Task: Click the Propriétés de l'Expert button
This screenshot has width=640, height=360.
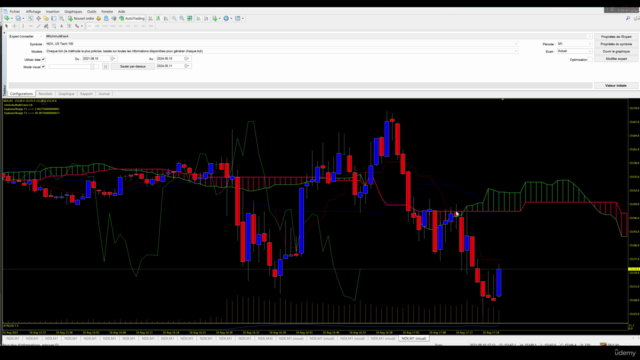Action: coord(616,37)
